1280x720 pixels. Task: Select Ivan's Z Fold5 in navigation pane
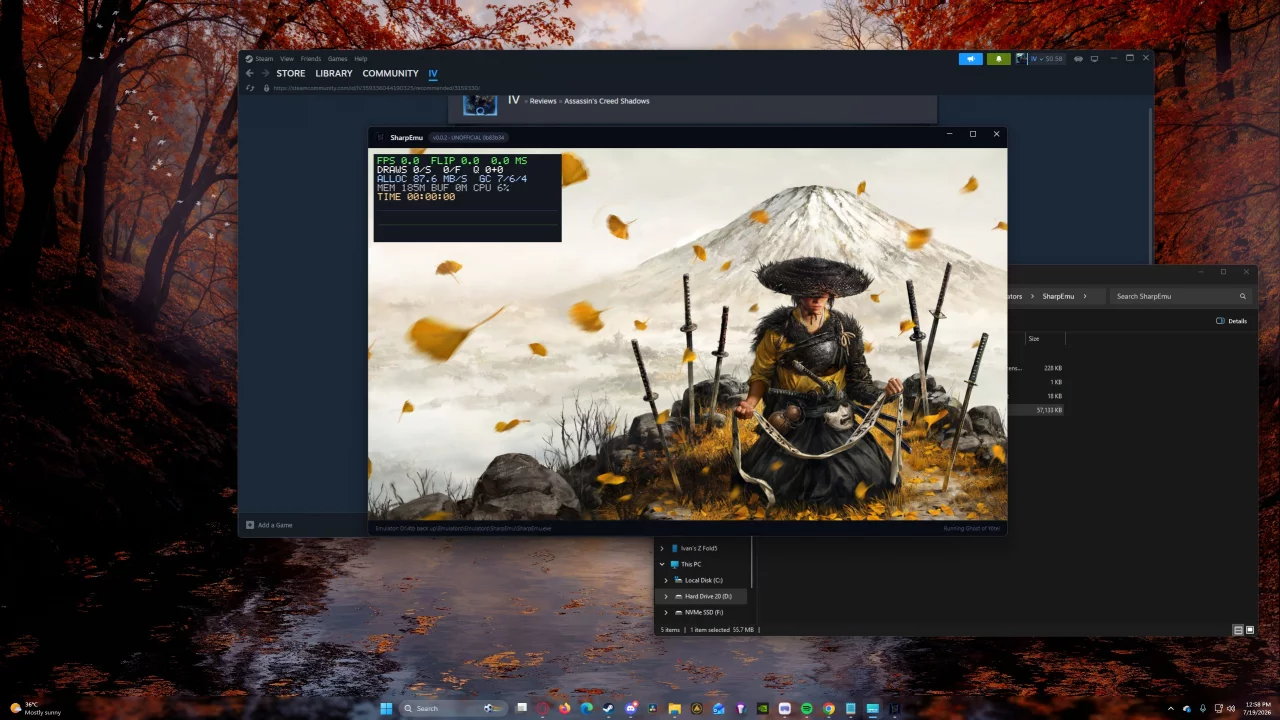694,548
